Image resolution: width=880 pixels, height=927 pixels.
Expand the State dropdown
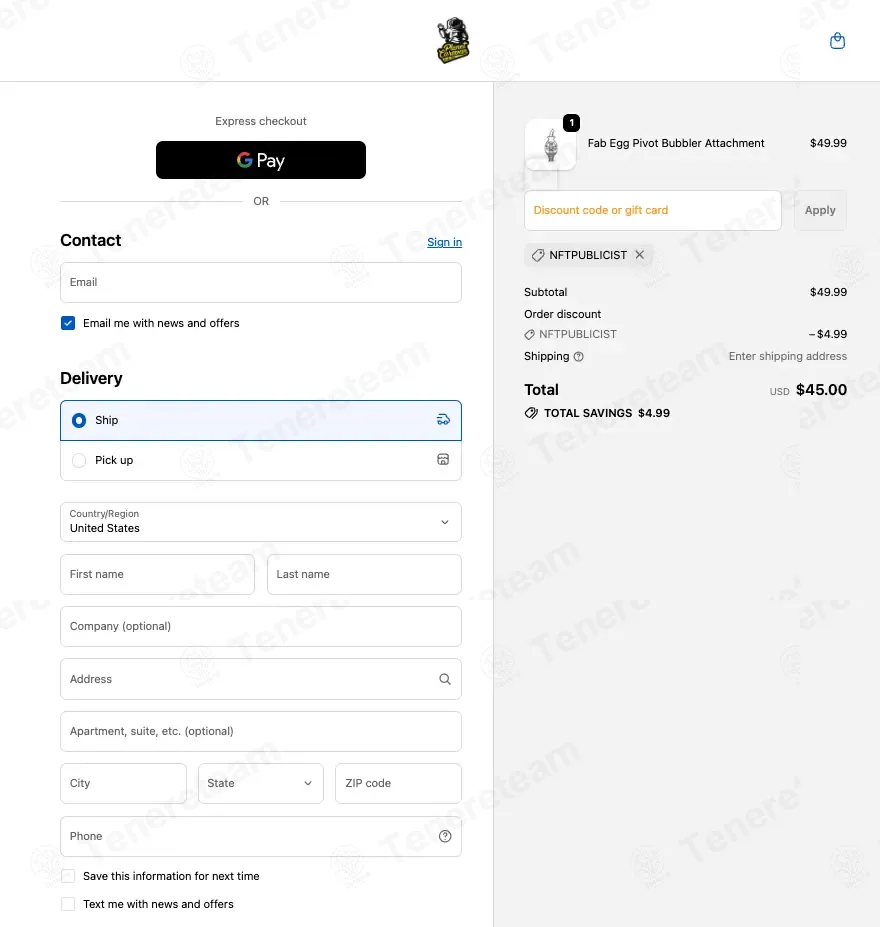click(261, 783)
